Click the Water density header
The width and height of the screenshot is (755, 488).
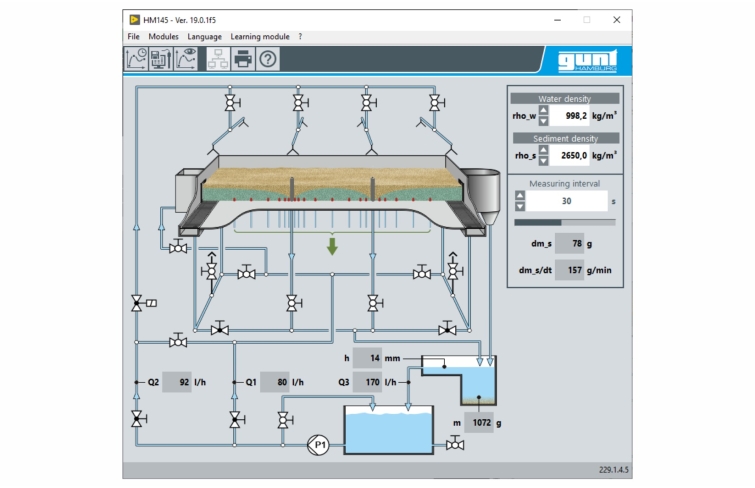(565, 98)
